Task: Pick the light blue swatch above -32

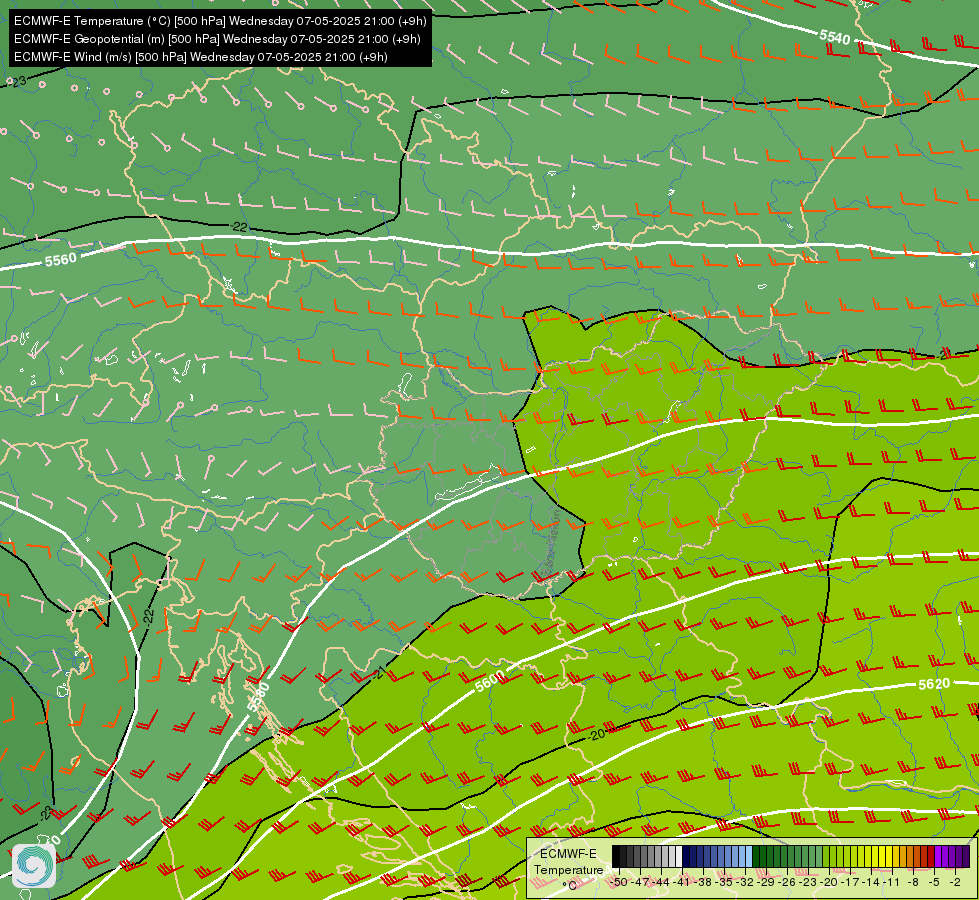Action: click(x=749, y=856)
